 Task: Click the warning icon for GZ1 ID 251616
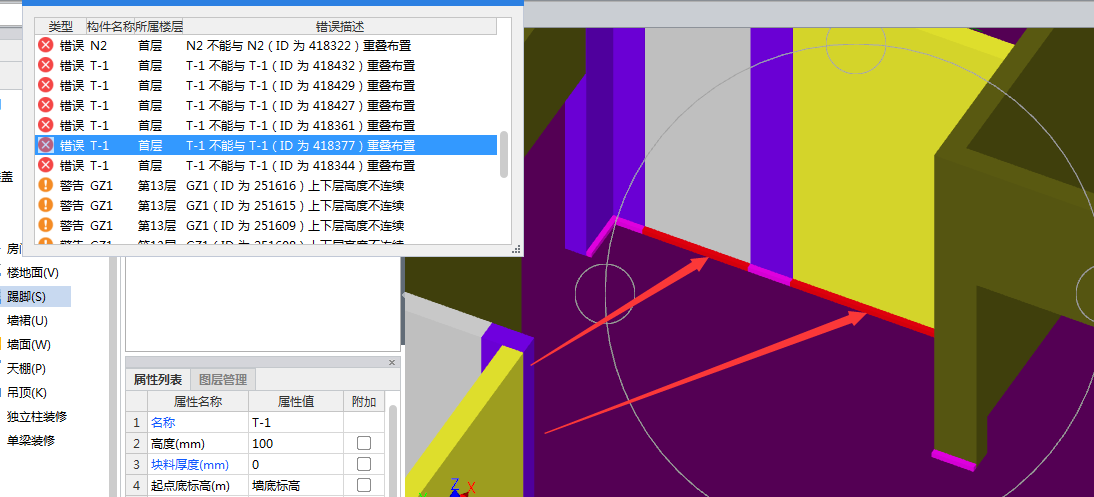click(x=45, y=185)
